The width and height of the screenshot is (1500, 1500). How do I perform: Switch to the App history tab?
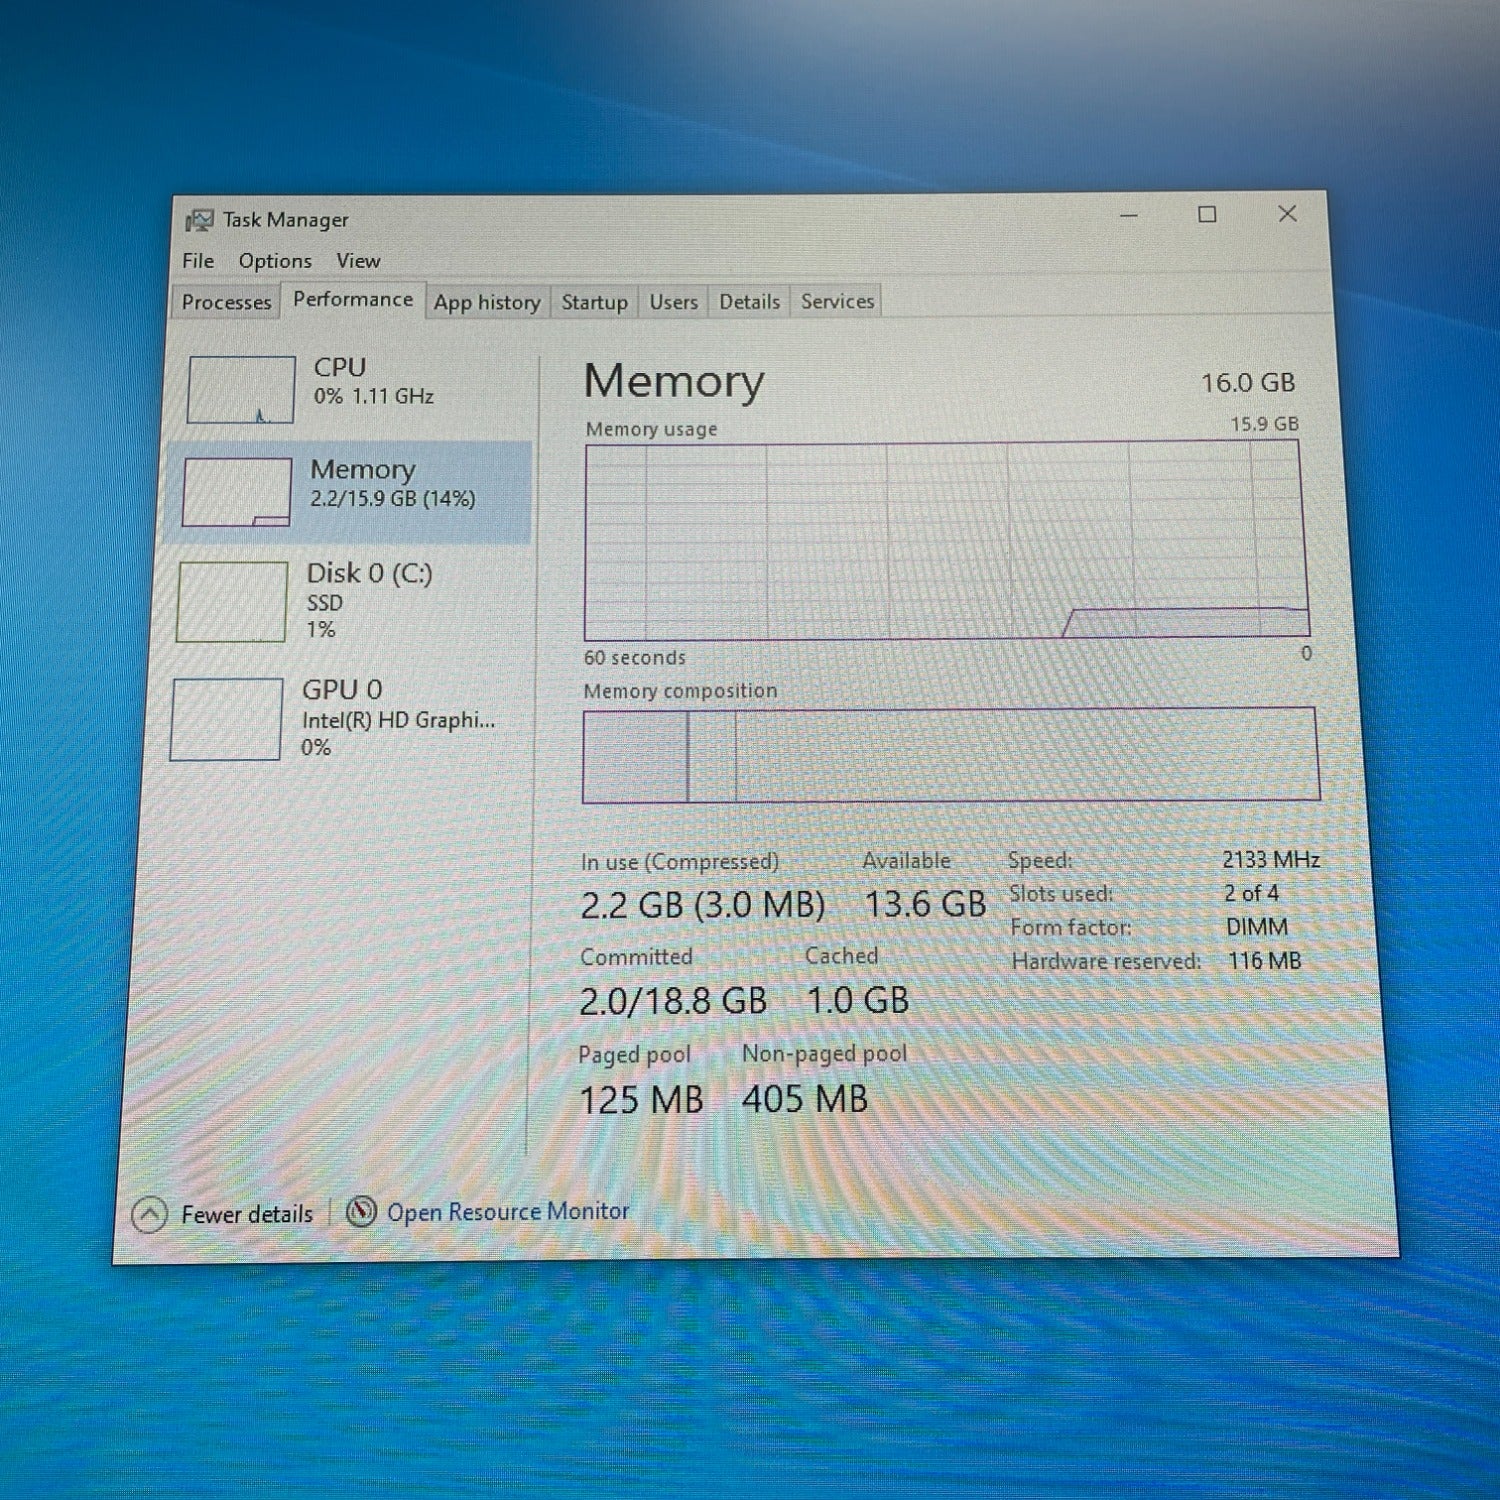[487, 302]
